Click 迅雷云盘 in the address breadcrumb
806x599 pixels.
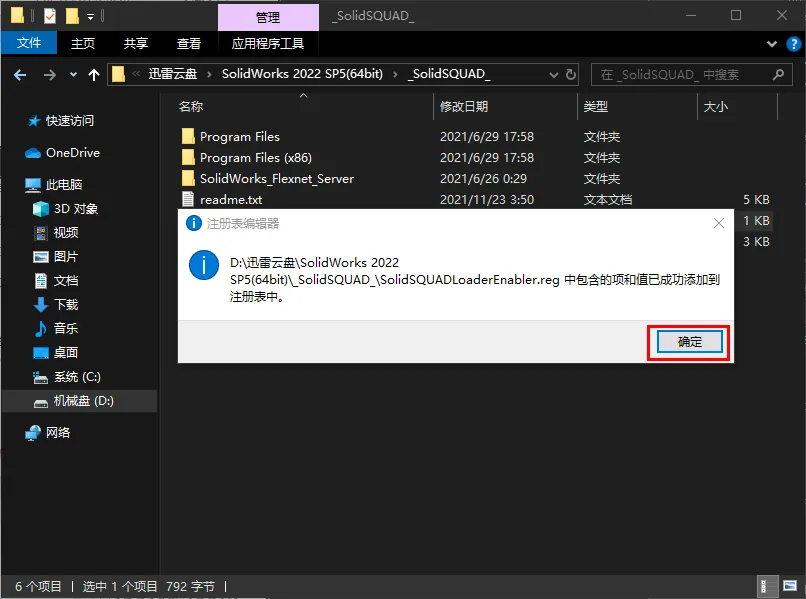173,74
